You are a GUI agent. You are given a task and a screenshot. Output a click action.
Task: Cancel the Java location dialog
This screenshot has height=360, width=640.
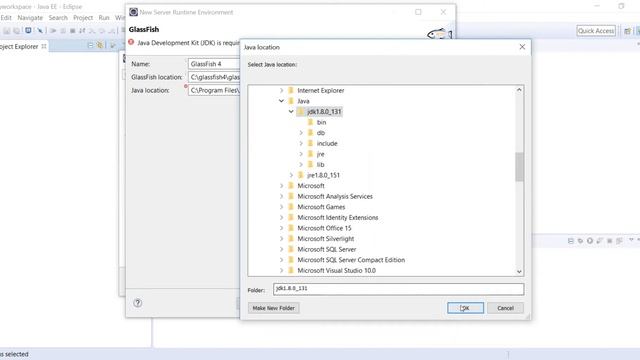505,308
